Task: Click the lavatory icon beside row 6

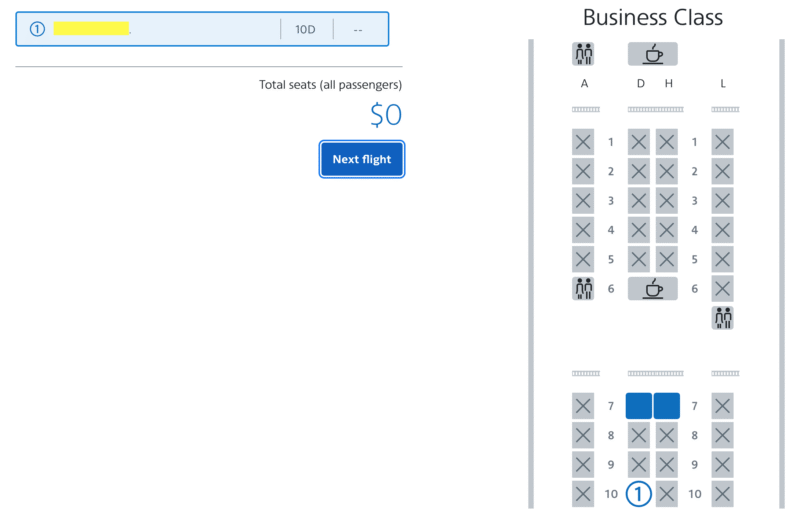Action: pyautogui.click(x=583, y=289)
